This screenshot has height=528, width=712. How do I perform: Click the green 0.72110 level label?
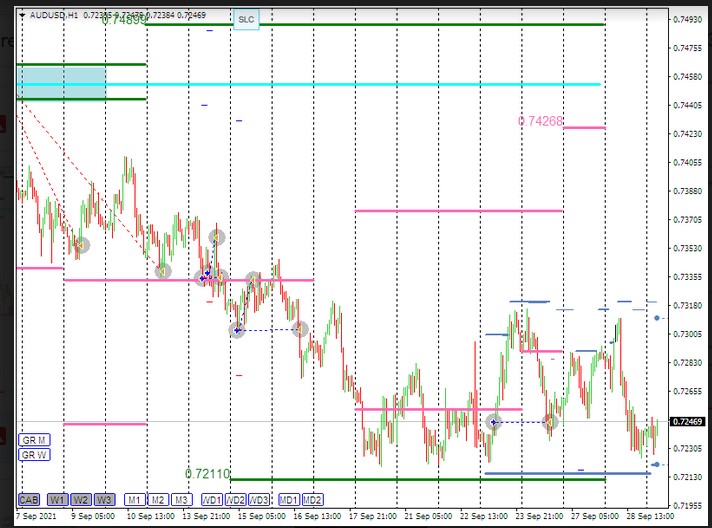pos(207,473)
